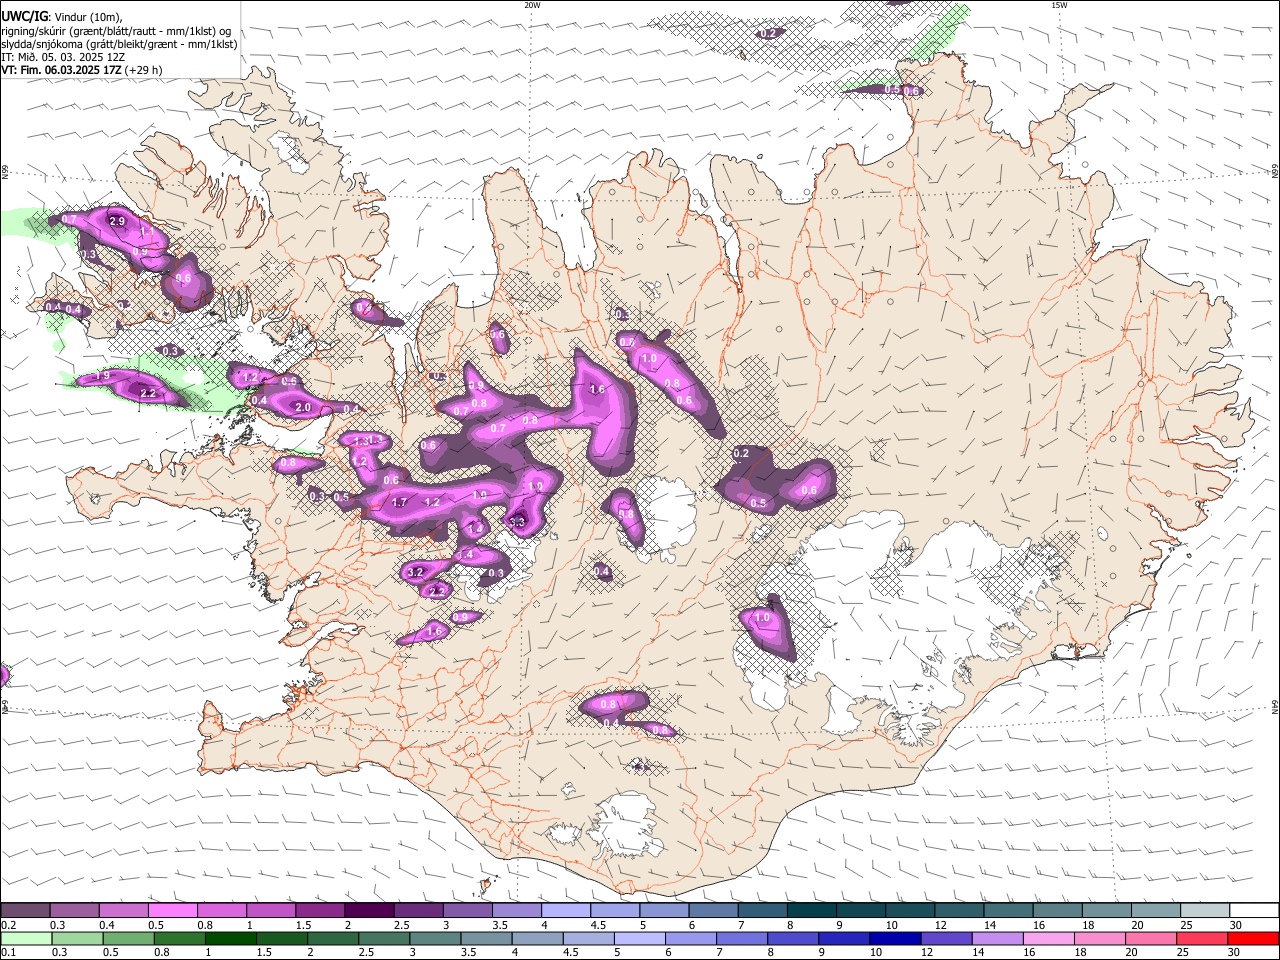This screenshot has width=1280, height=960.
Task: Click the 0.2 tick label in the legend
Action: 7,925
